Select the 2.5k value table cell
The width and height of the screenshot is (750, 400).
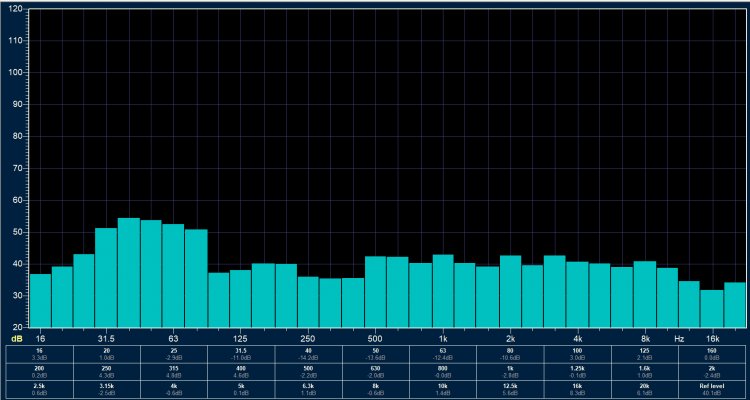(38, 390)
